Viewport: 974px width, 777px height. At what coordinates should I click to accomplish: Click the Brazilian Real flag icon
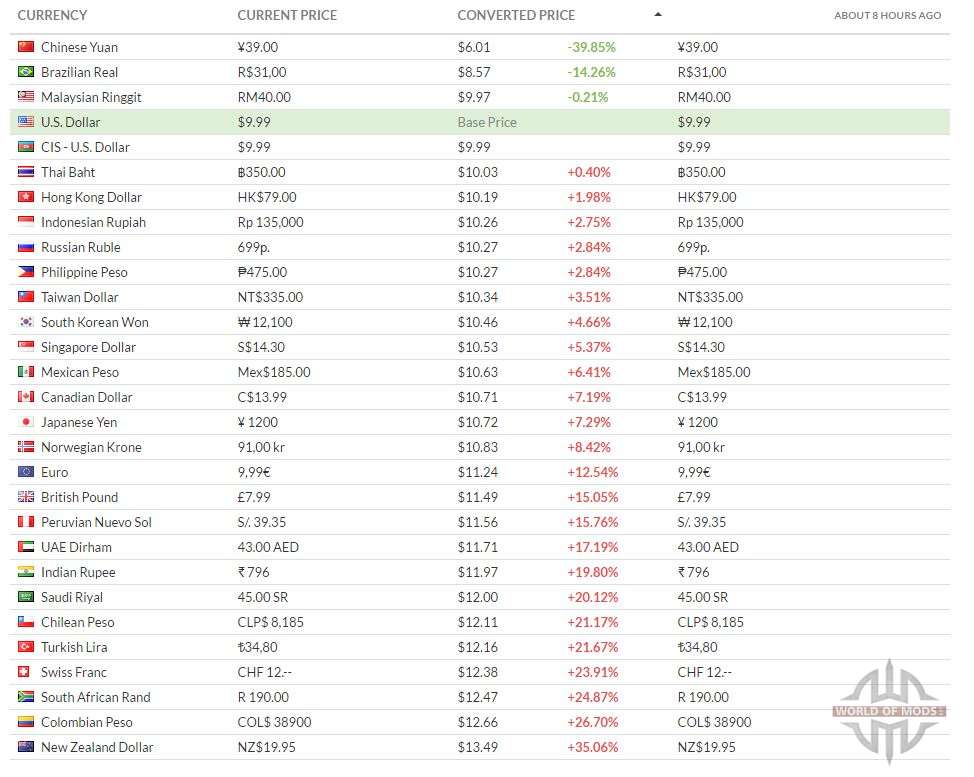(26, 71)
